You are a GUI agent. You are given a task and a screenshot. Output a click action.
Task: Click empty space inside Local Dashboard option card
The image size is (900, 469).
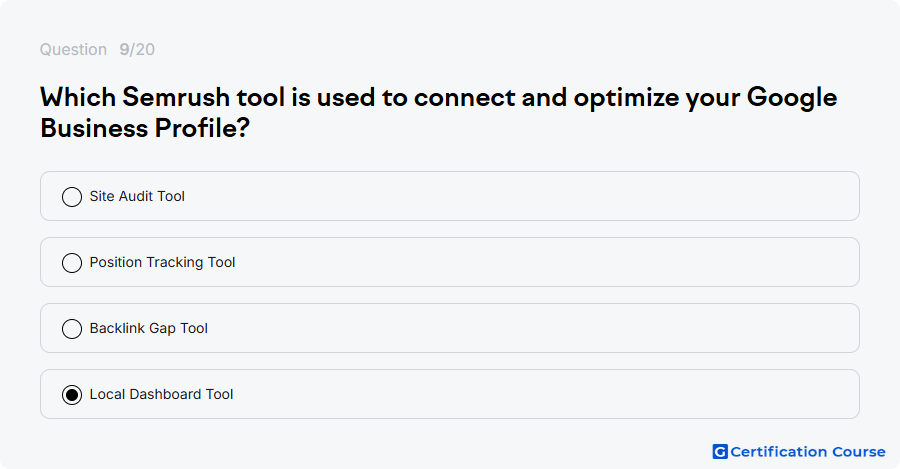tap(517, 394)
